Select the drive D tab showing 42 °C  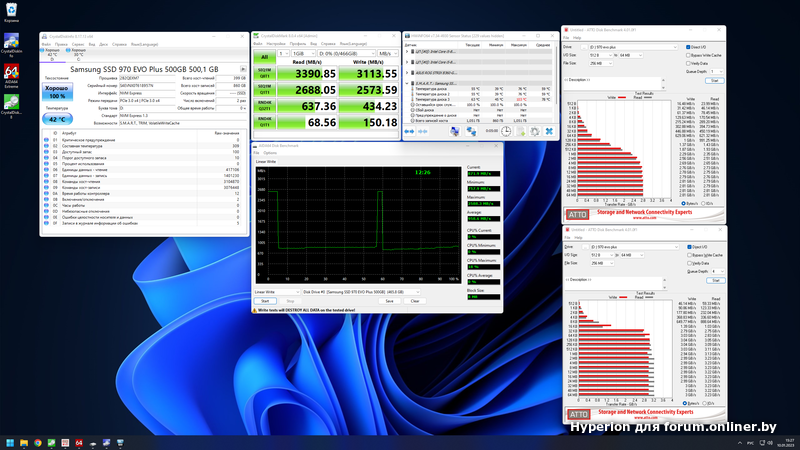click(50, 54)
